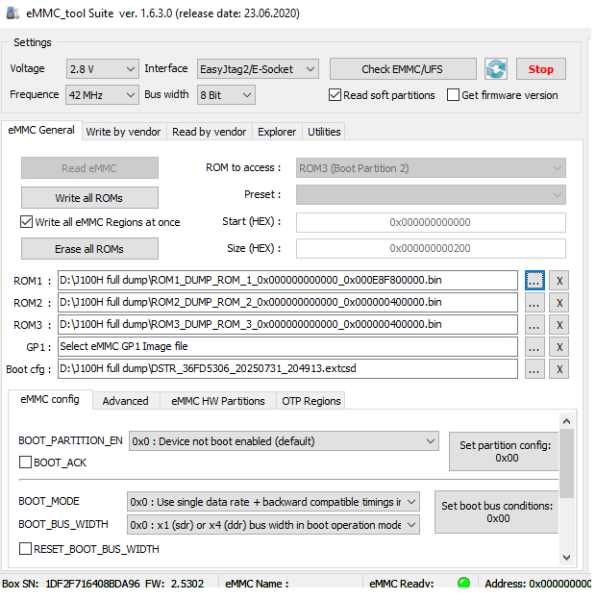Expand the BOOT_PARTITION_EN dropdown
Screen dimensions: 596x600
(x=284, y=441)
